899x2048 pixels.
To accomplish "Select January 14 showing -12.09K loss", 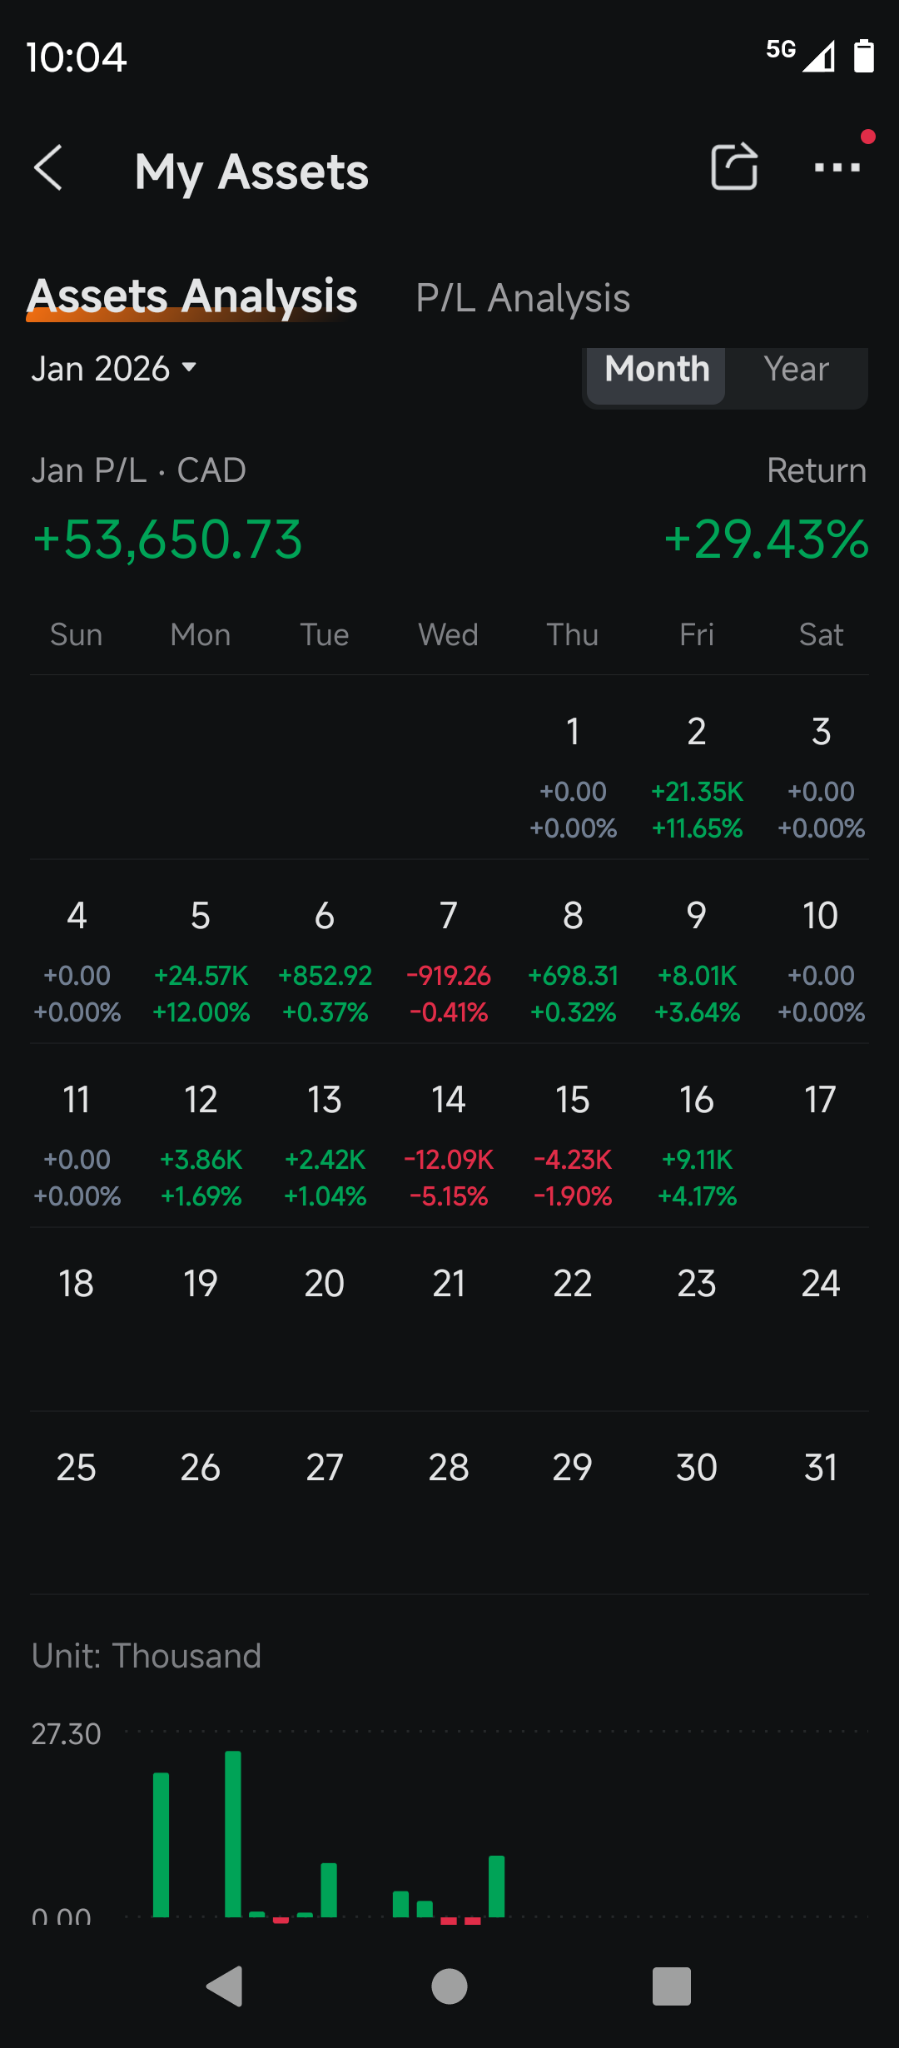I will pos(449,1145).
